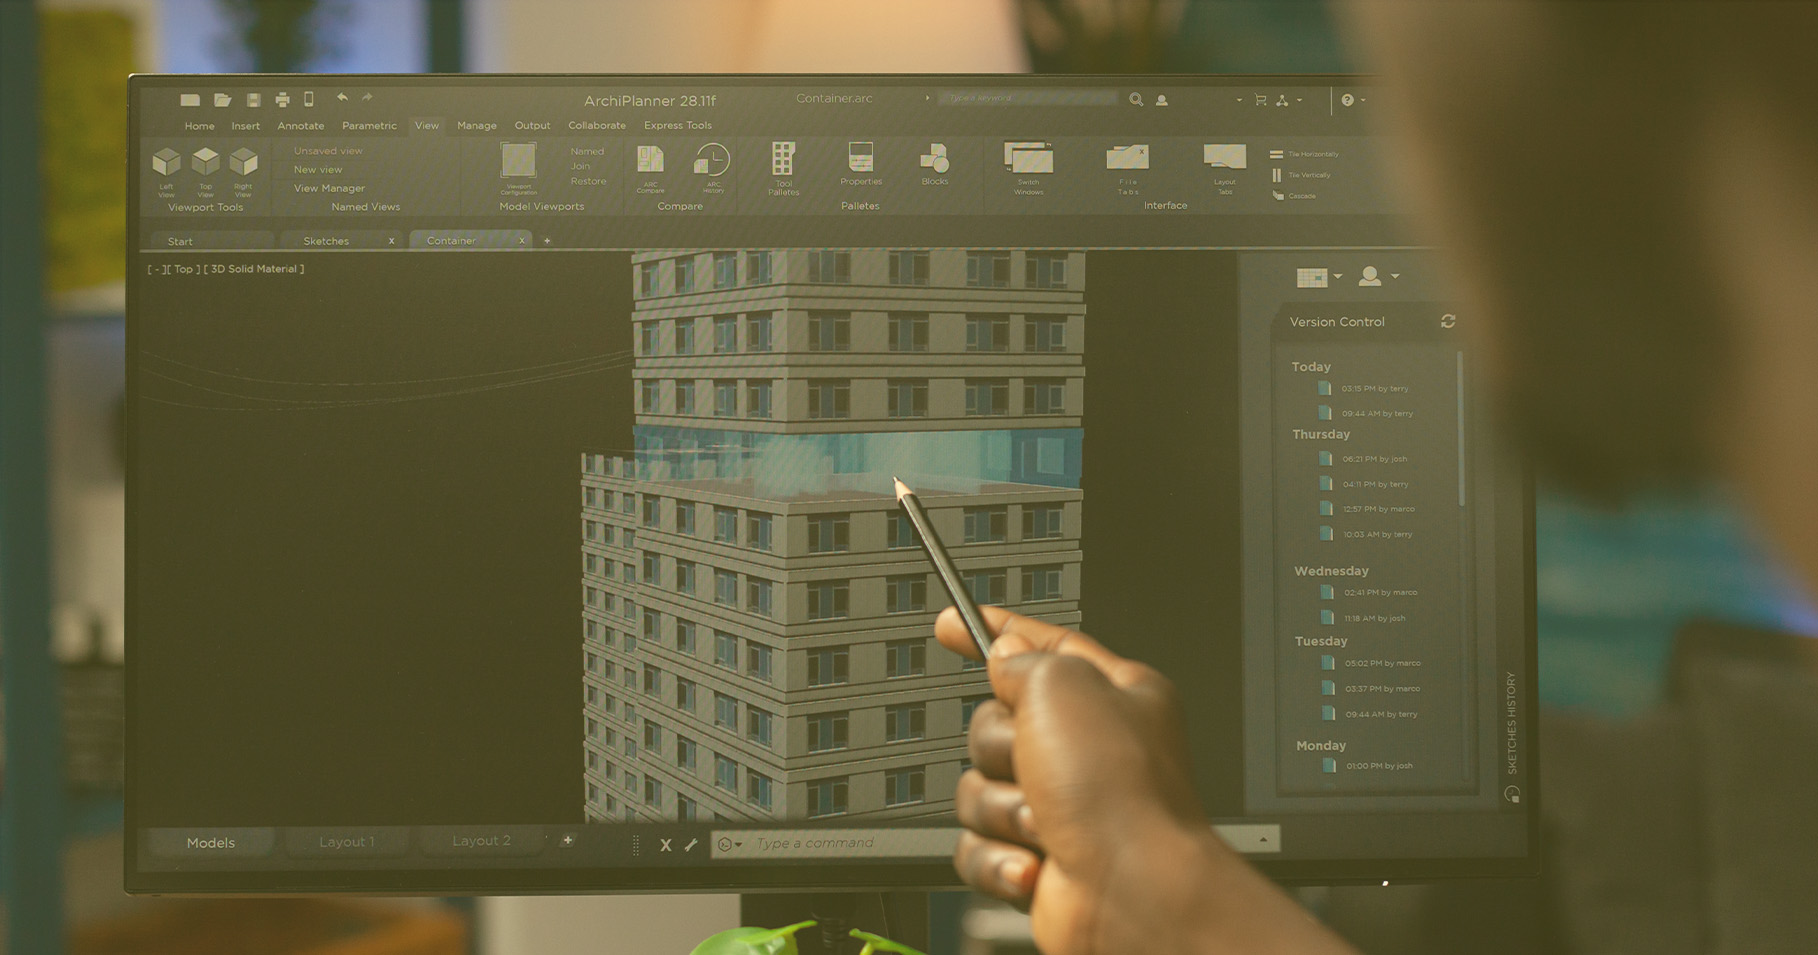The width and height of the screenshot is (1818, 955).
Task: Open the Help dropdown arrow
Action: tap(1363, 100)
